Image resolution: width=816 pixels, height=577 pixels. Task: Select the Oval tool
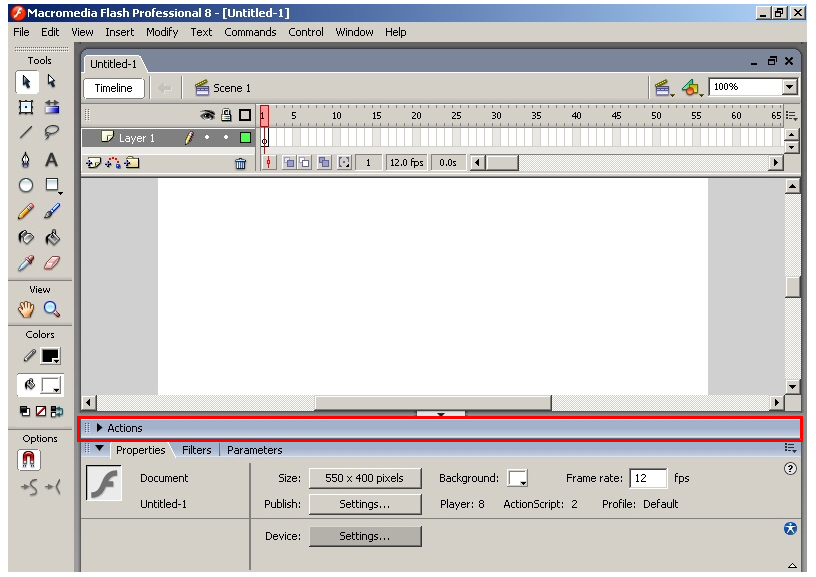click(26, 185)
